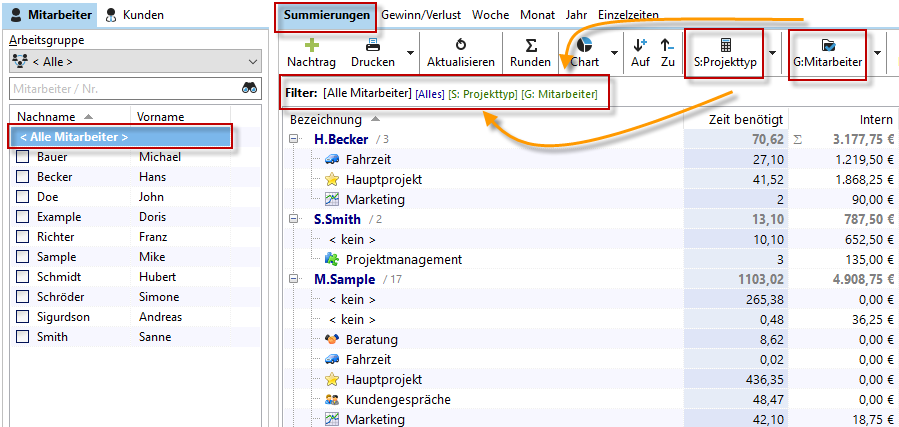
Task: Click the G:Mitarbeiter grouping button
Action: (x=828, y=53)
